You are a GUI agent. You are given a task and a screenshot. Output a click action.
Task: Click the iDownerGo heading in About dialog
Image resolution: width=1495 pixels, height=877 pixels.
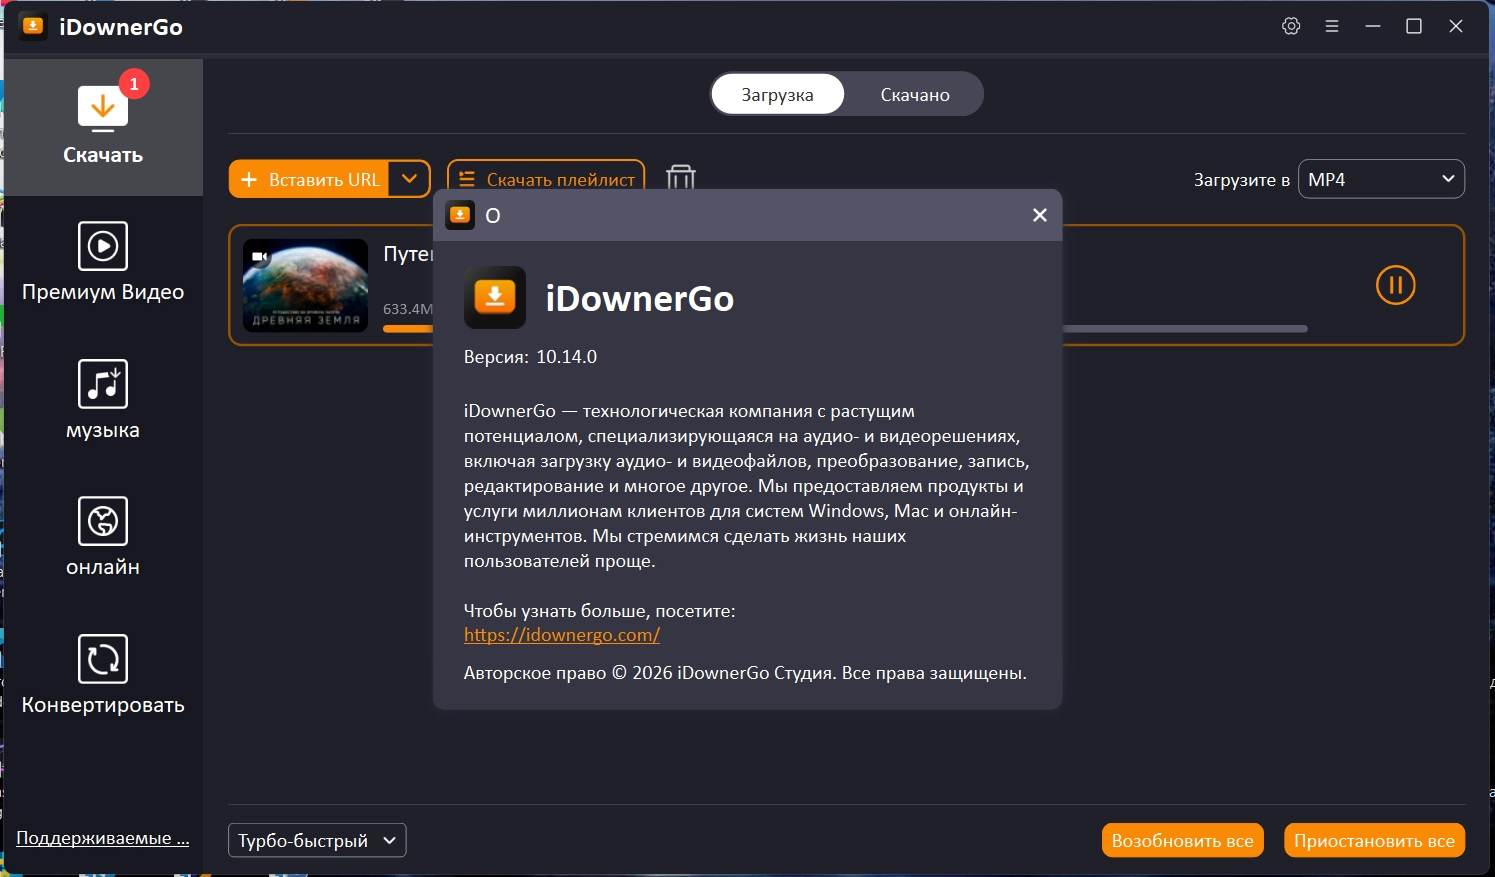pos(640,298)
